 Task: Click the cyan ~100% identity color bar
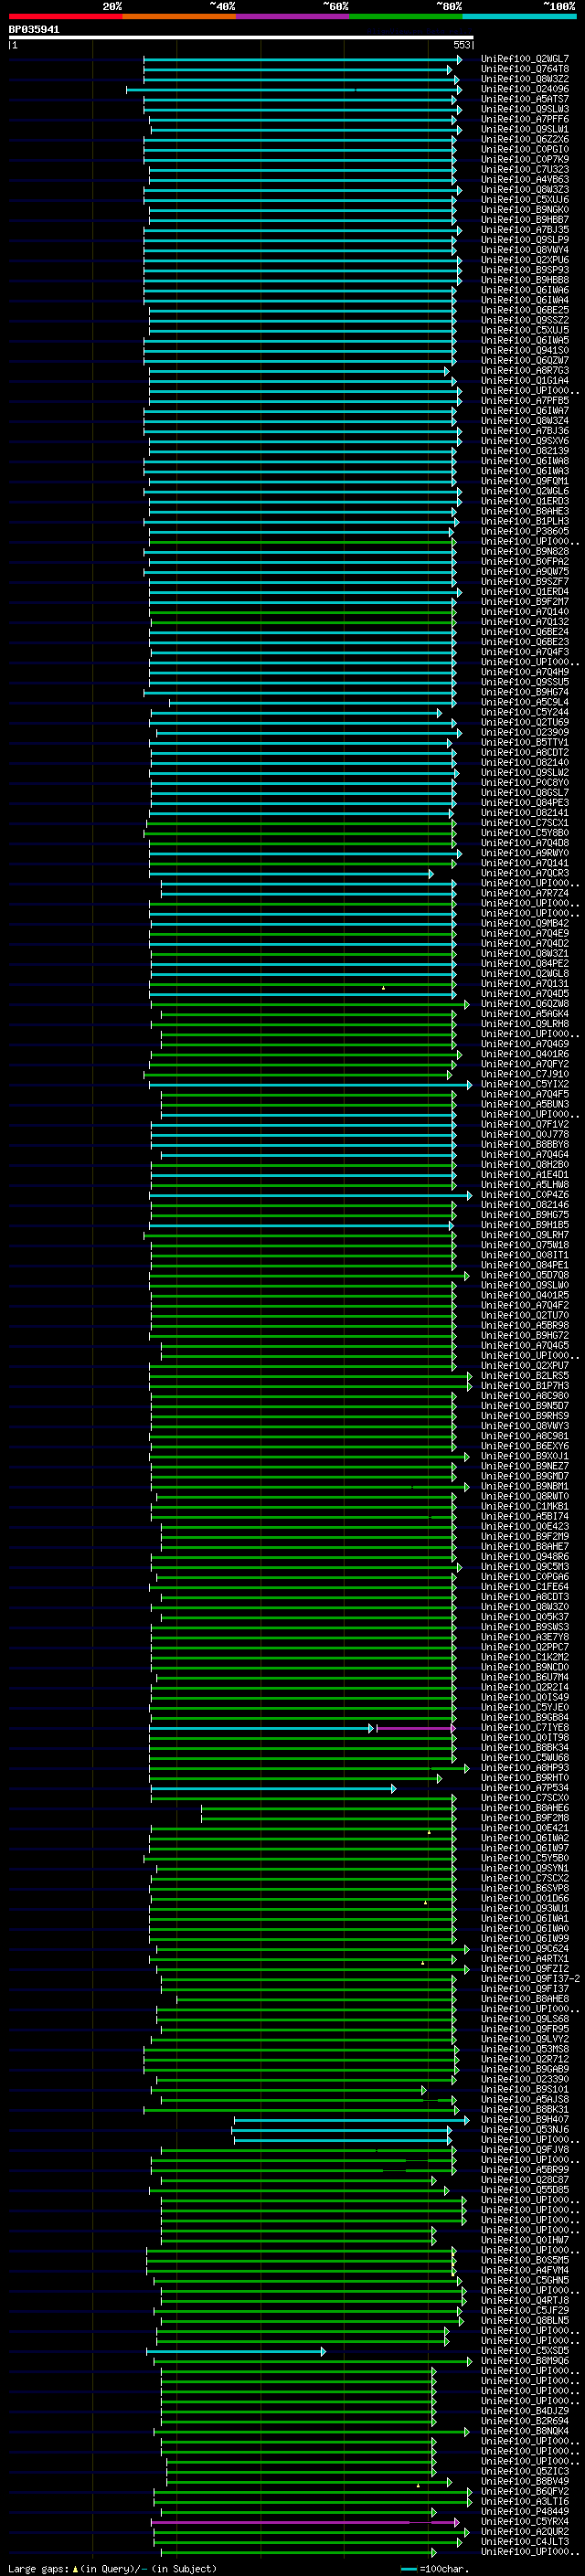[x=519, y=16]
